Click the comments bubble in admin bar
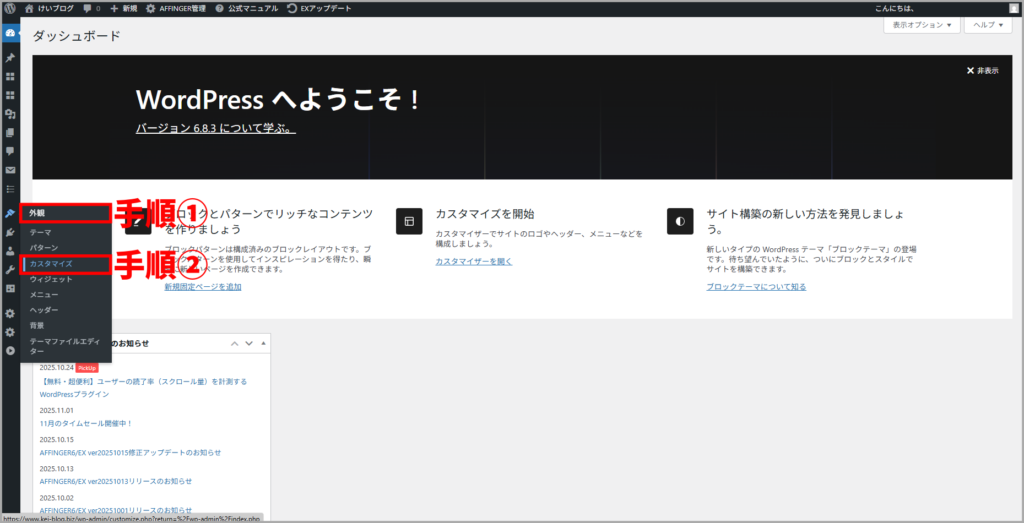This screenshot has height=523, width=1024. [90, 8]
